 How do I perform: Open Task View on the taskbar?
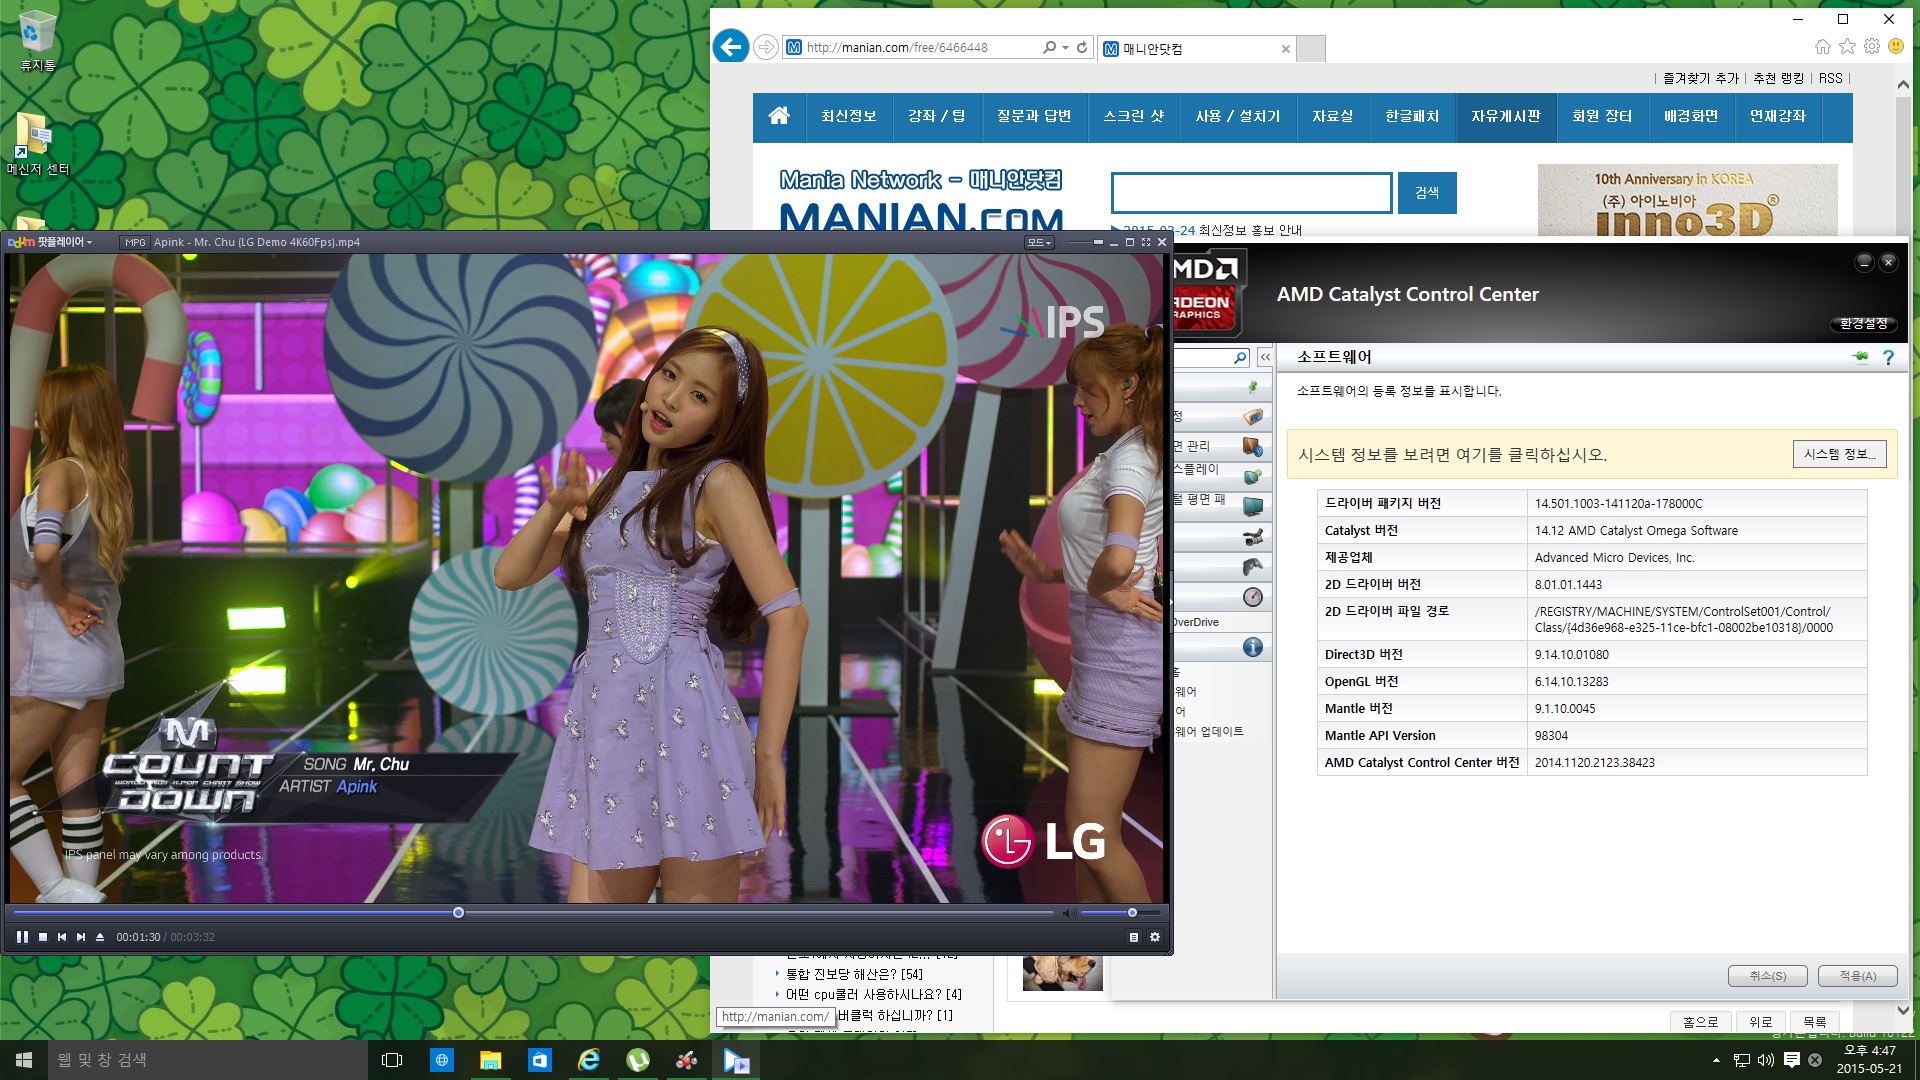pos(392,1060)
